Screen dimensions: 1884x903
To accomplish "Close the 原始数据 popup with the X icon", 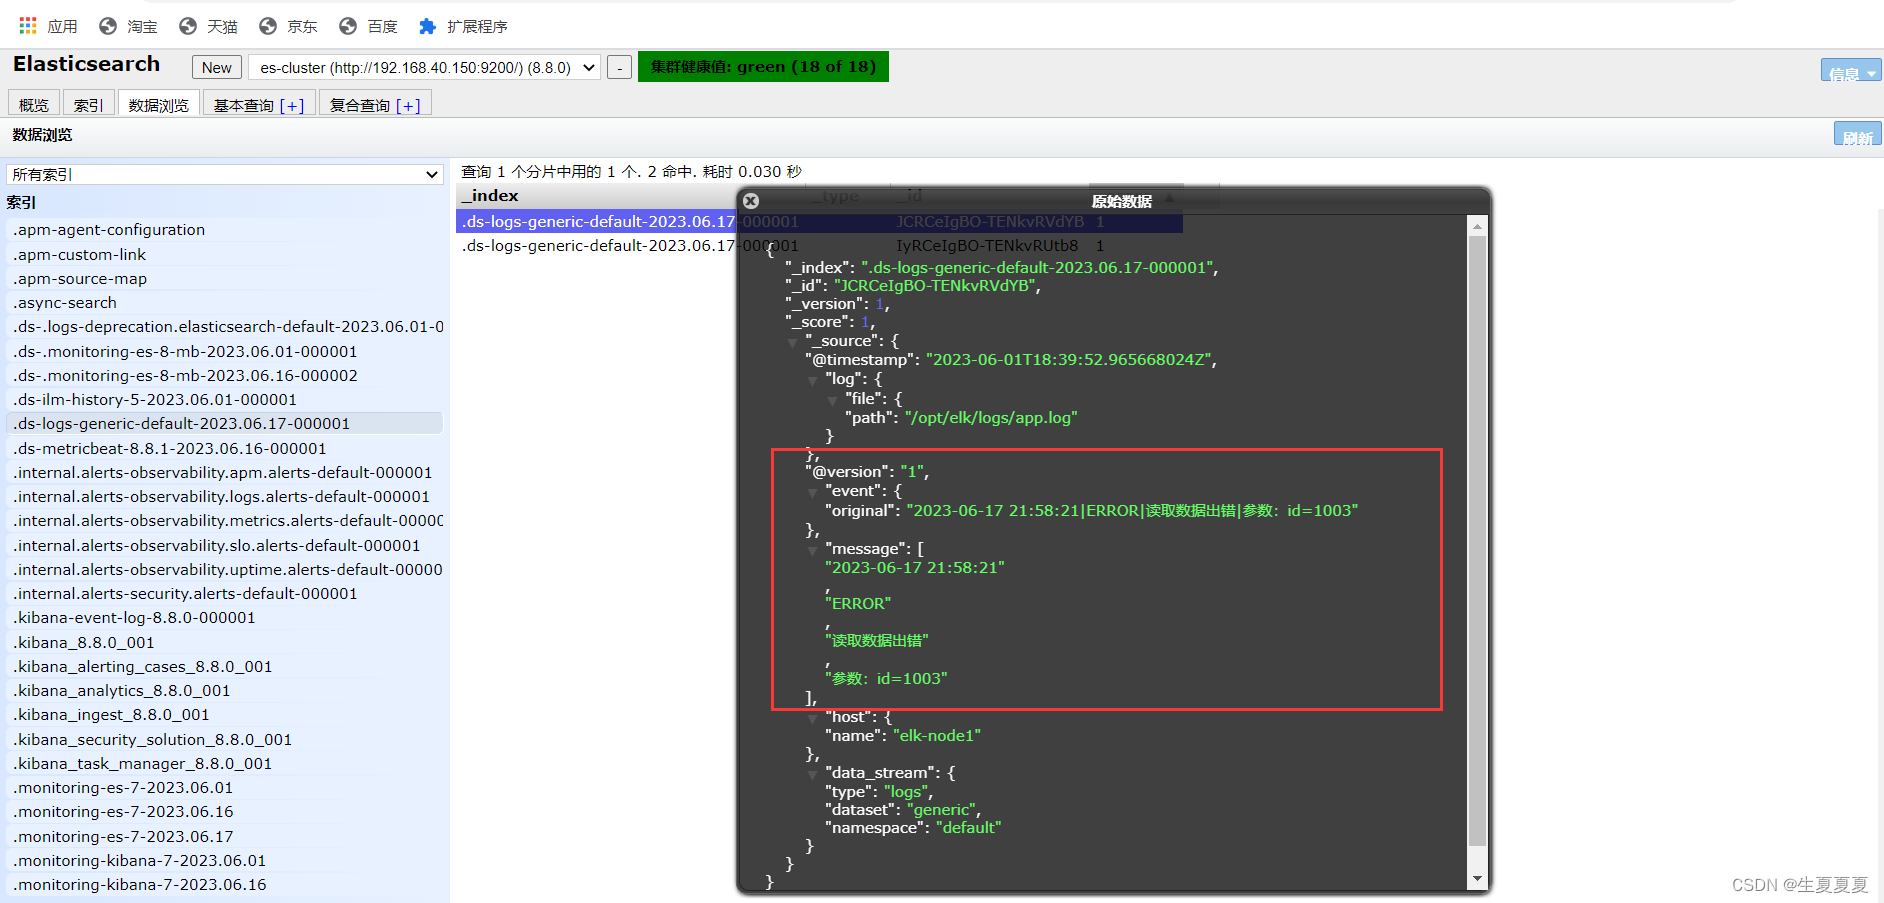I will click(751, 201).
